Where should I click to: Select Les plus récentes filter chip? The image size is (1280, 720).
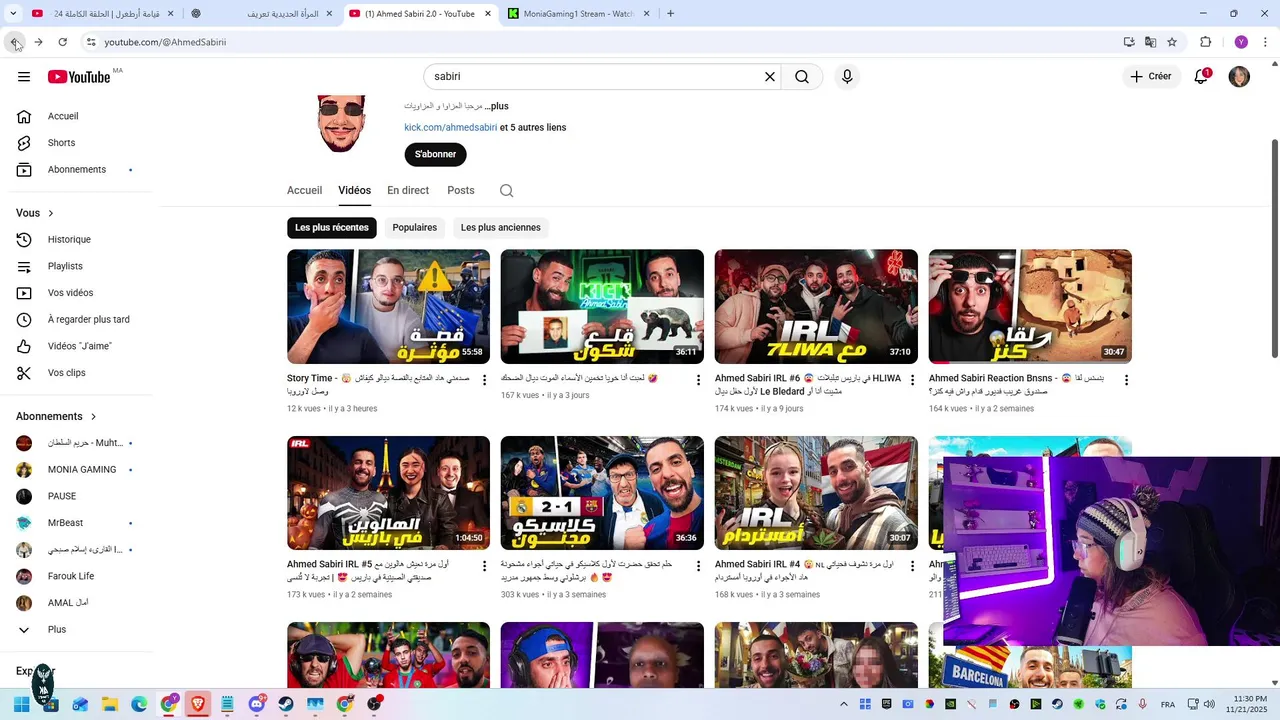[x=332, y=228]
